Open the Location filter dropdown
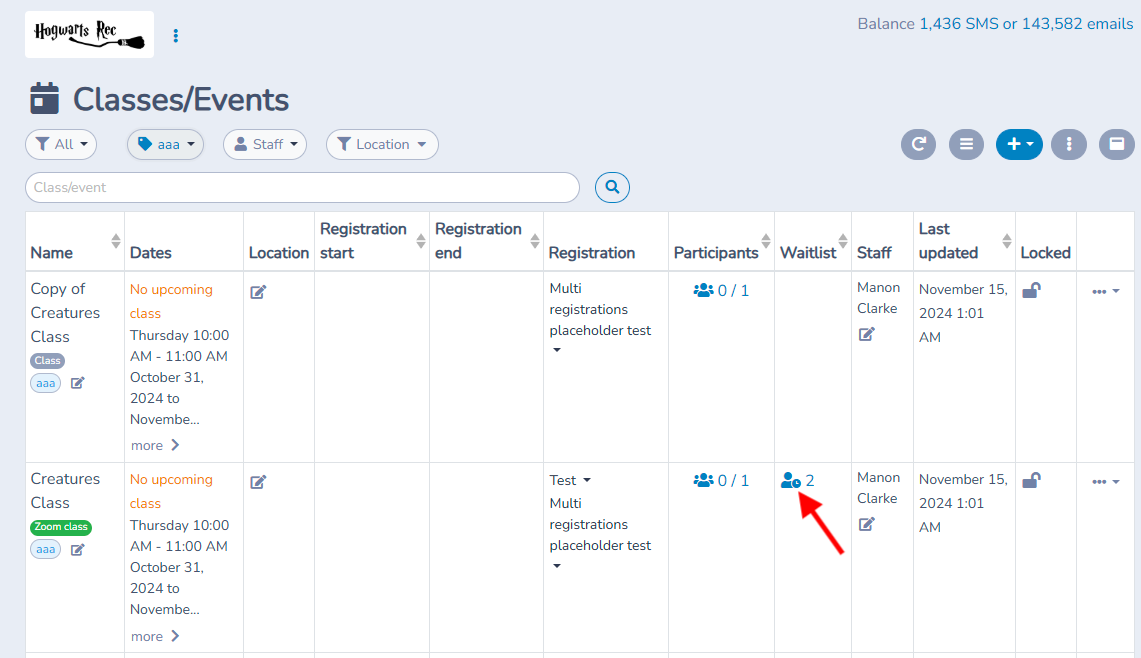1141x658 pixels. click(382, 144)
